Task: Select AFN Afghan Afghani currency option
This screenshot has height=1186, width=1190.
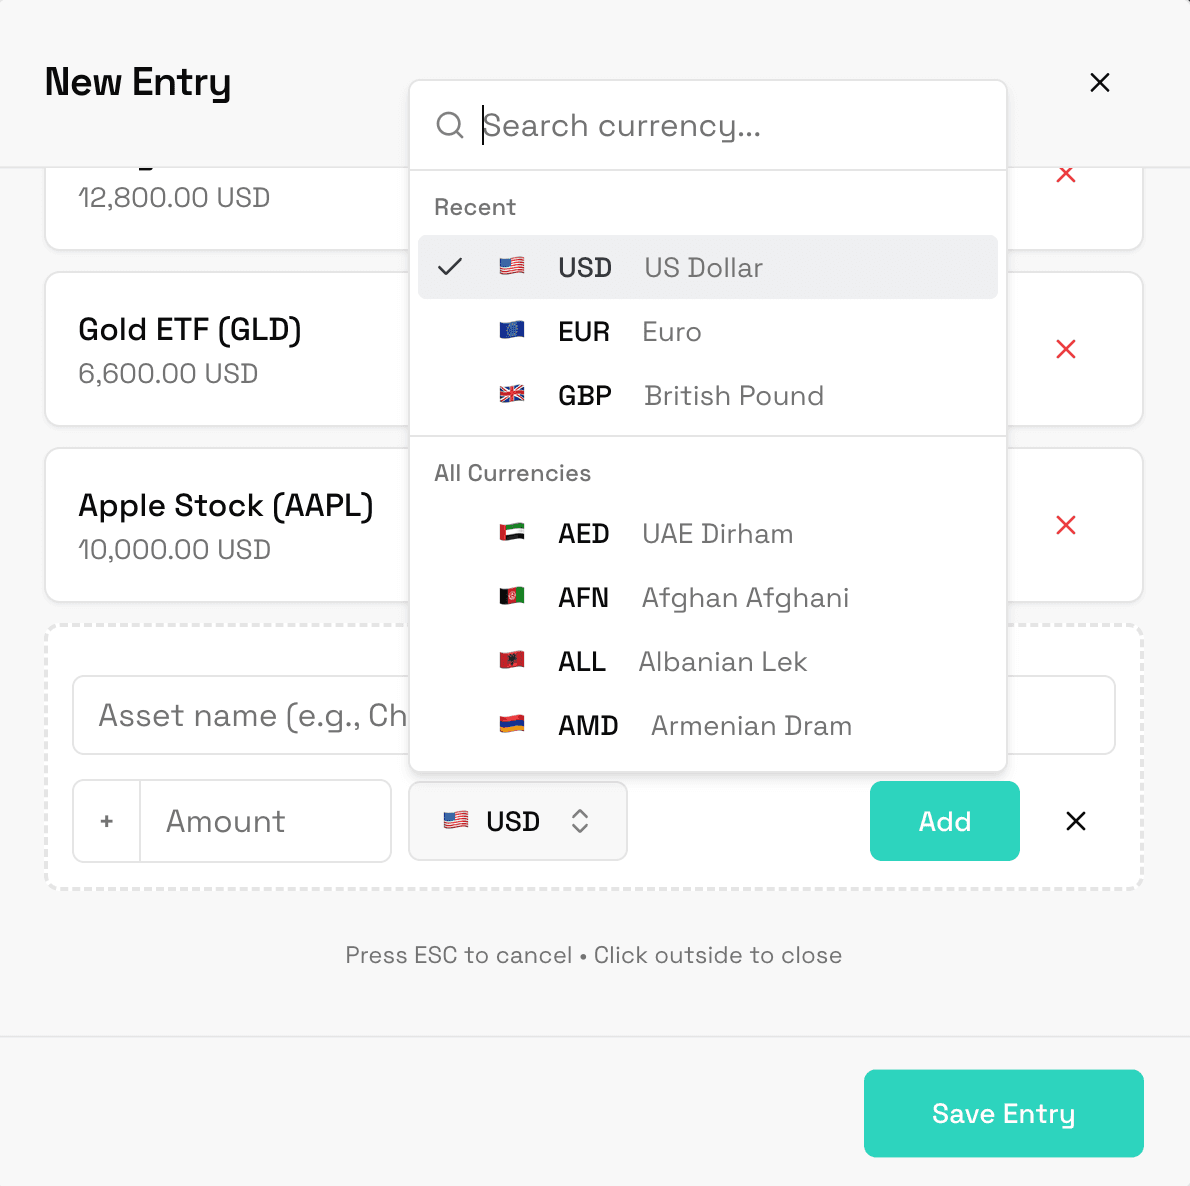Action: point(700,597)
